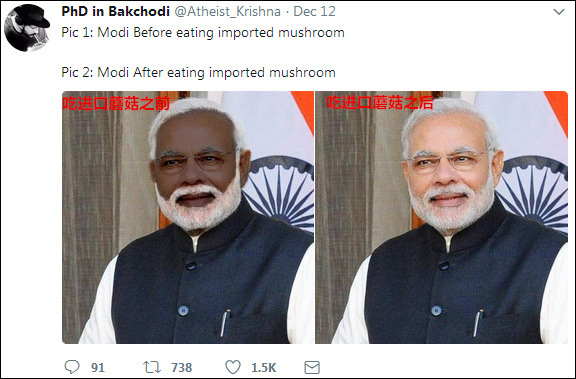
Task: Open the photo captioned 吃进口蘑菇之后
Action: [442, 217]
